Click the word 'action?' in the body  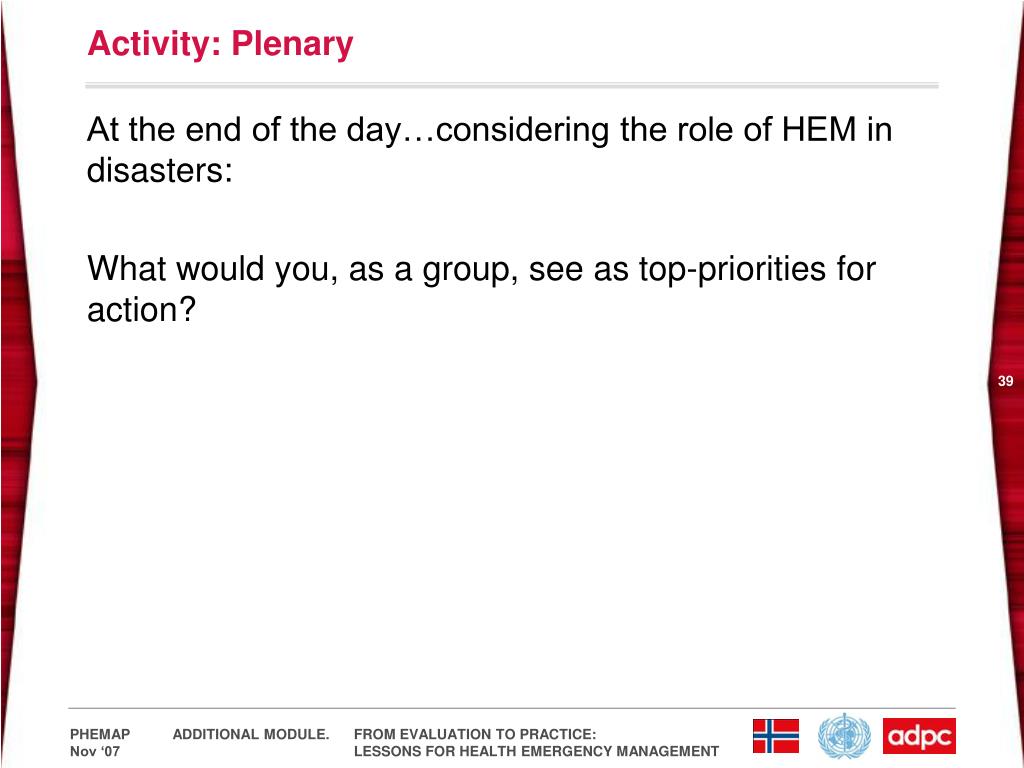click(x=142, y=310)
